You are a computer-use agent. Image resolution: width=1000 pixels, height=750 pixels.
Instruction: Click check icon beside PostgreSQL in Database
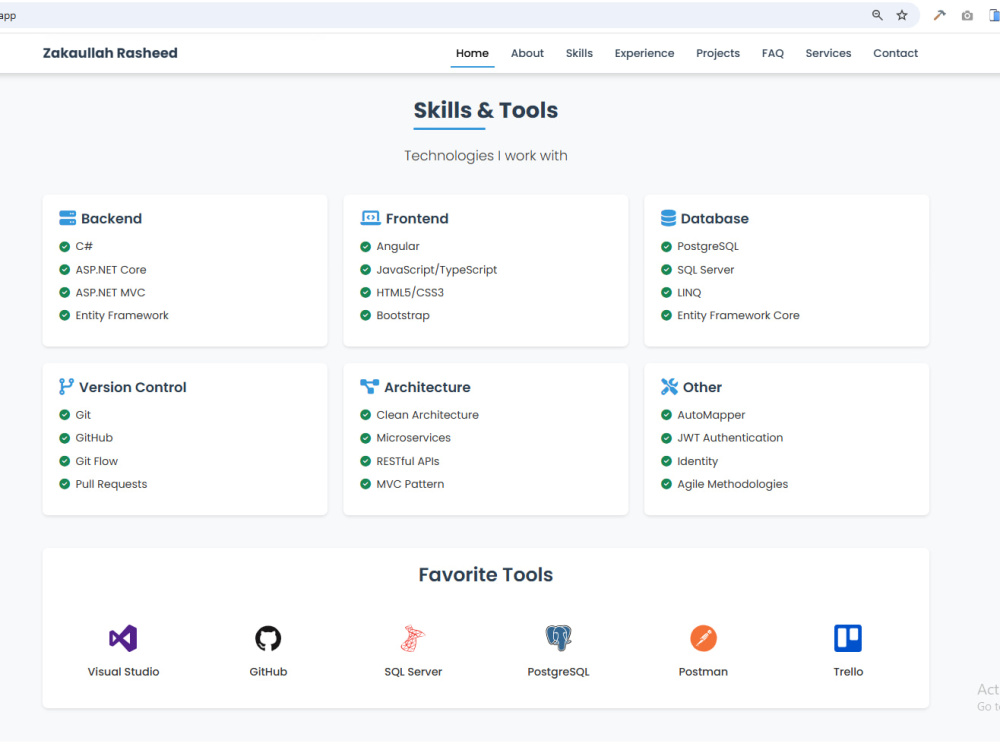pyautogui.click(x=666, y=246)
